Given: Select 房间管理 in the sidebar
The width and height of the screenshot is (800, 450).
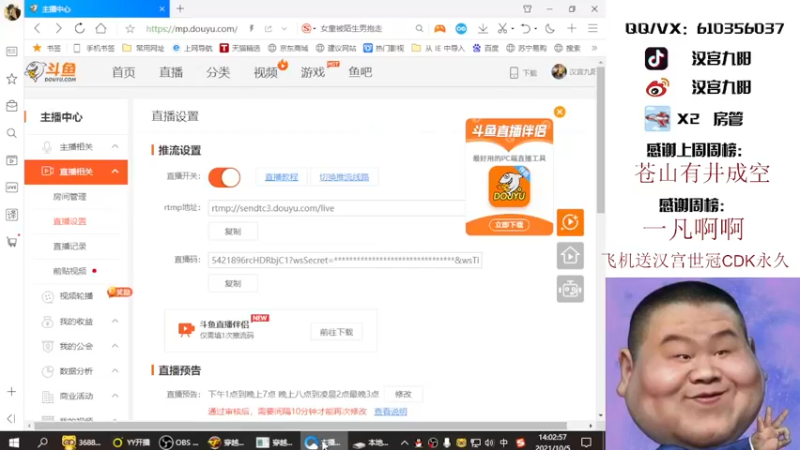Looking at the screenshot, I should 70,196.
